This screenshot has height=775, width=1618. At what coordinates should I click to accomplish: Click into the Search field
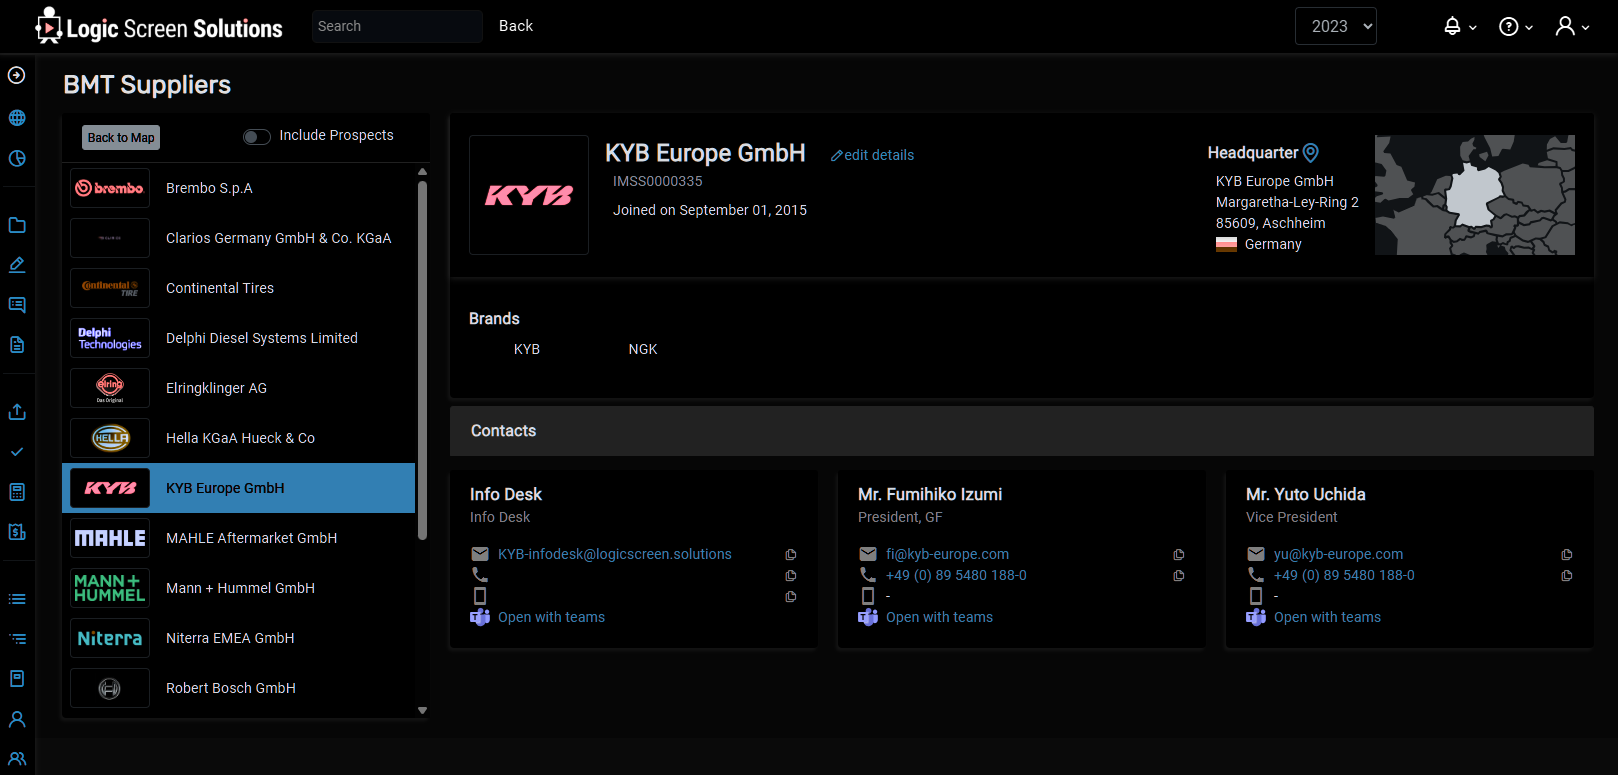pyautogui.click(x=397, y=27)
